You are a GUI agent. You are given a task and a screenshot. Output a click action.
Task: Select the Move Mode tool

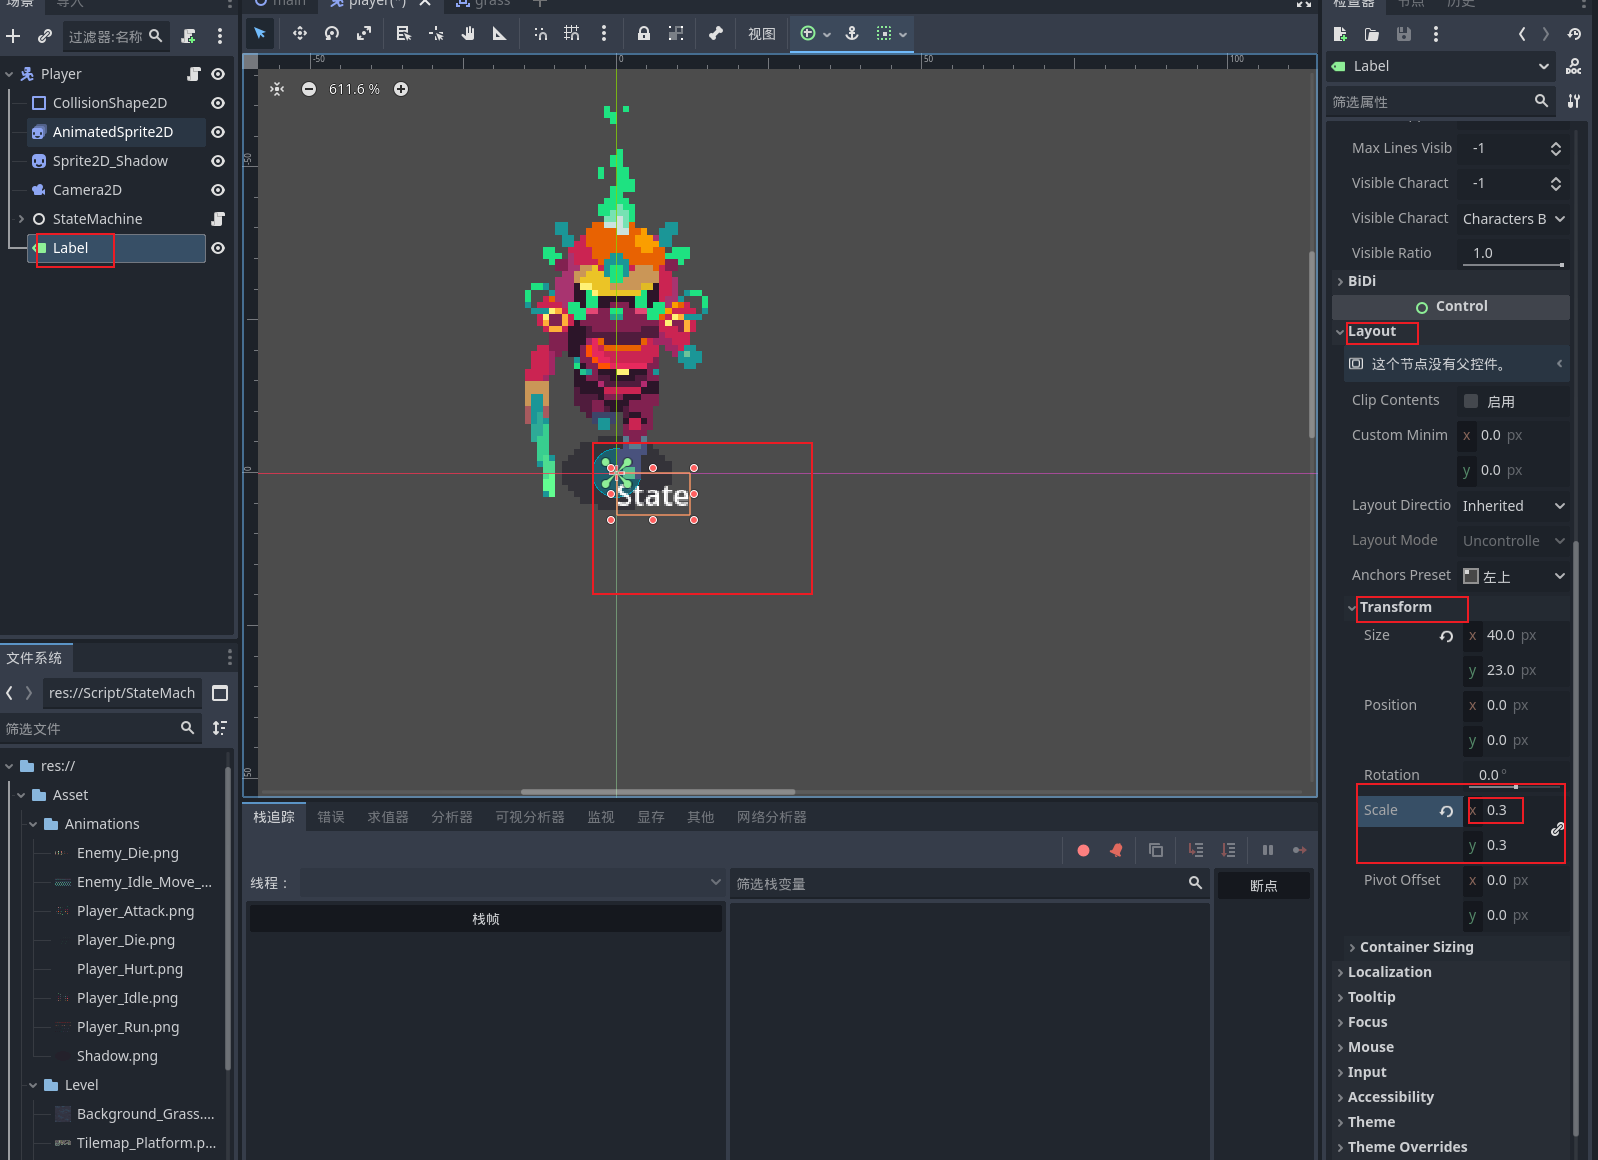pyautogui.click(x=299, y=33)
